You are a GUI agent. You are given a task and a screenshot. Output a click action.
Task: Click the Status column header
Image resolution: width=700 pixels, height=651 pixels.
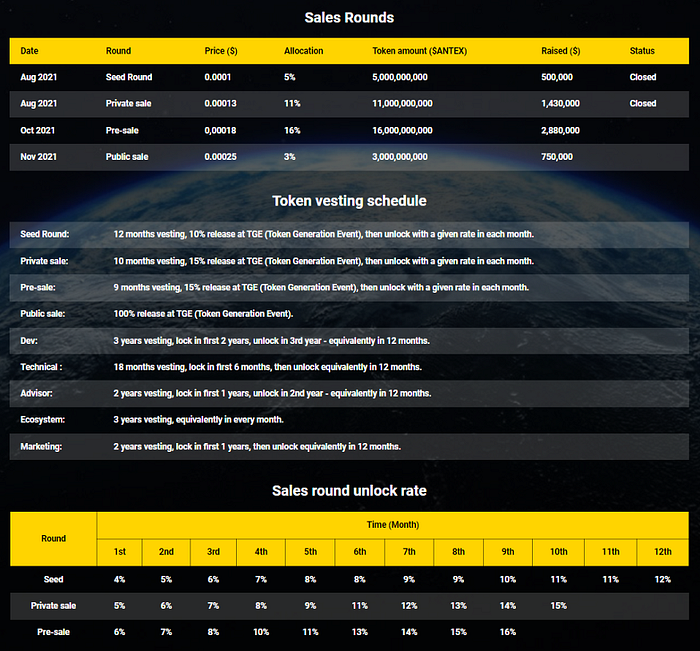pyautogui.click(x=642, y=51)
